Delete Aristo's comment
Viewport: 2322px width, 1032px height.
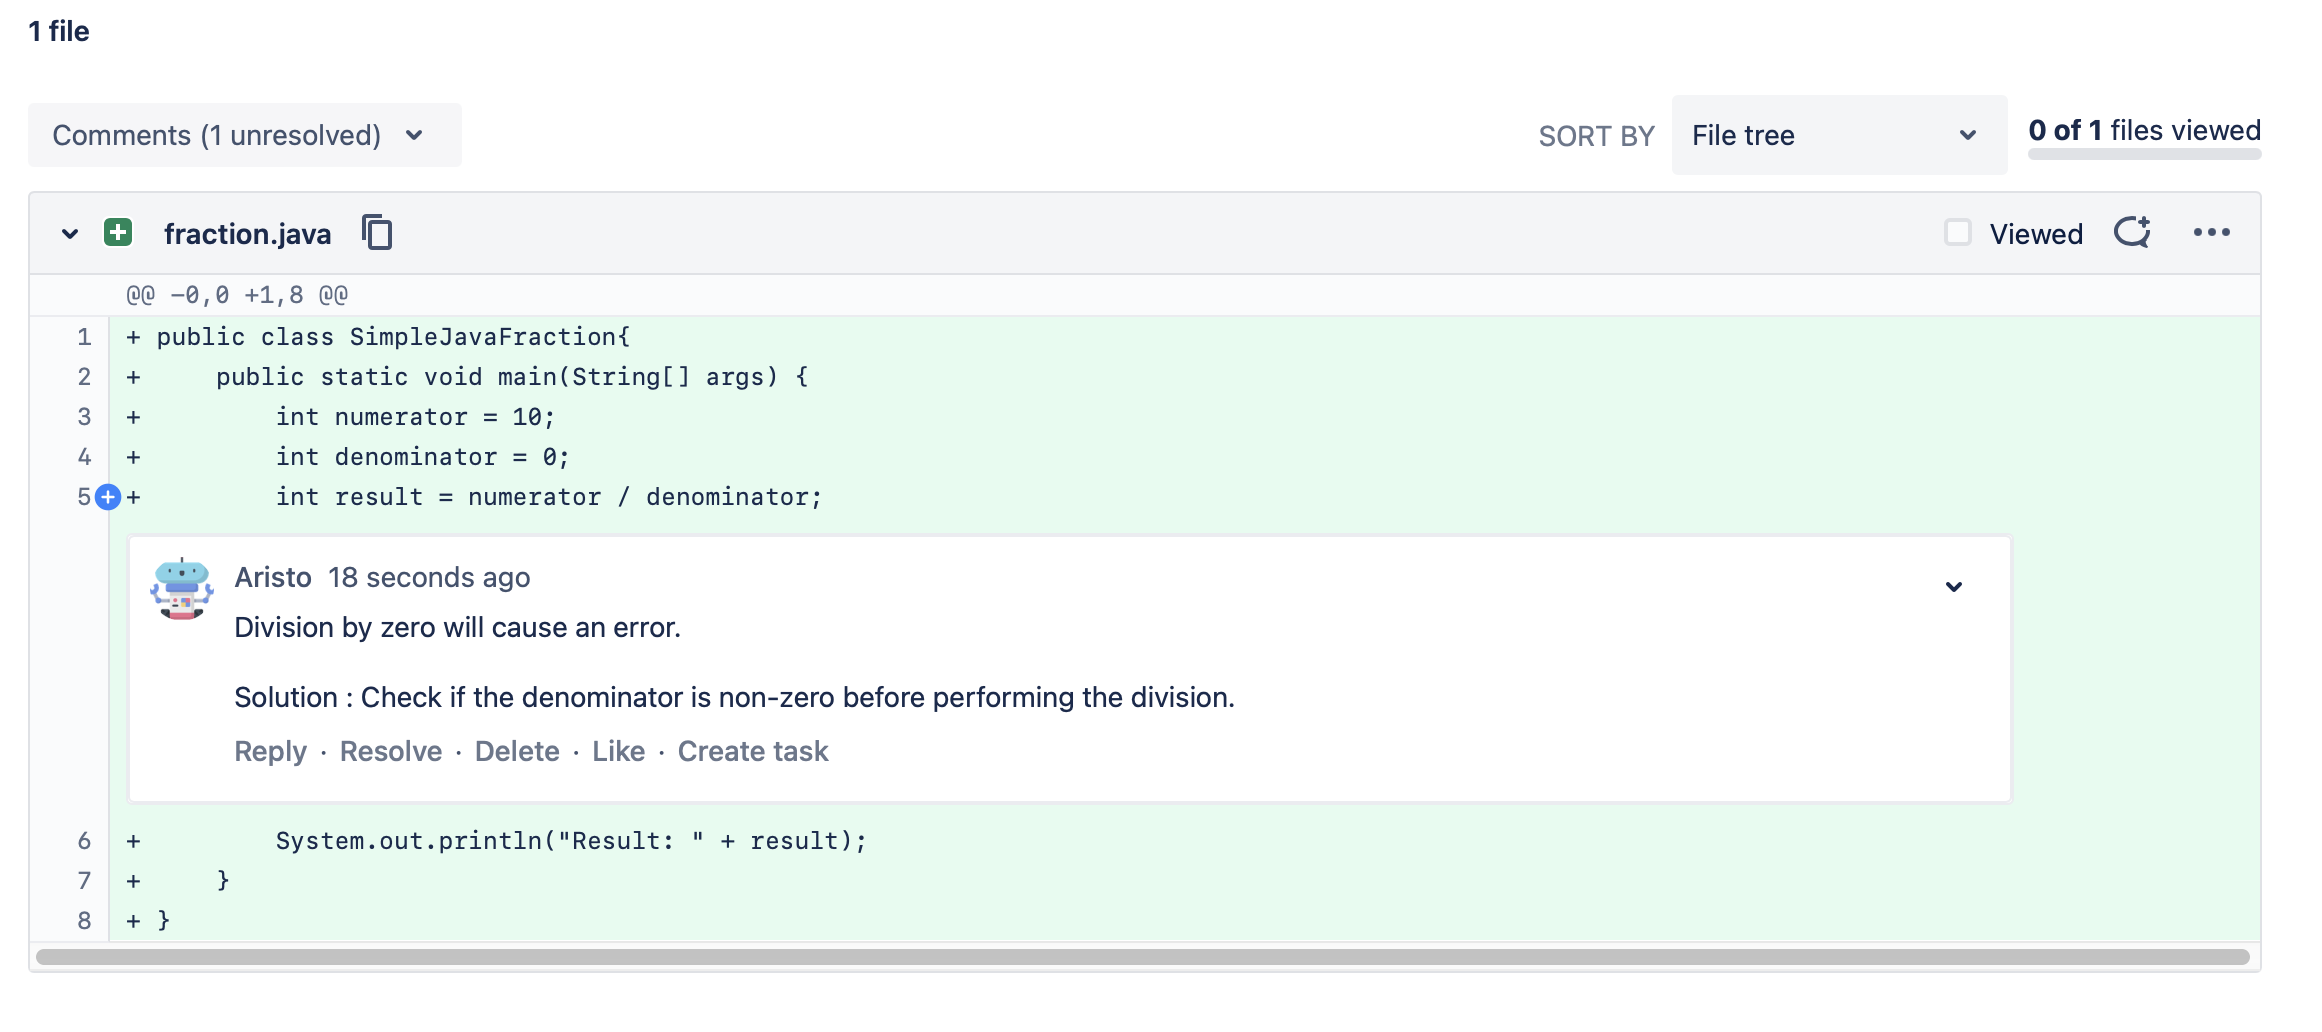(517, 751)
